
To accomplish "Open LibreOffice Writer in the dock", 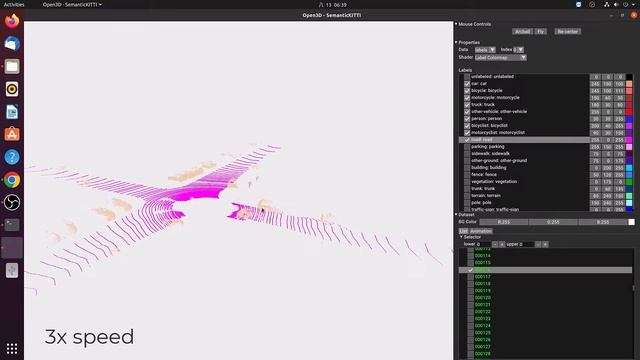I will pyautogui.click(x=12, y=112).
